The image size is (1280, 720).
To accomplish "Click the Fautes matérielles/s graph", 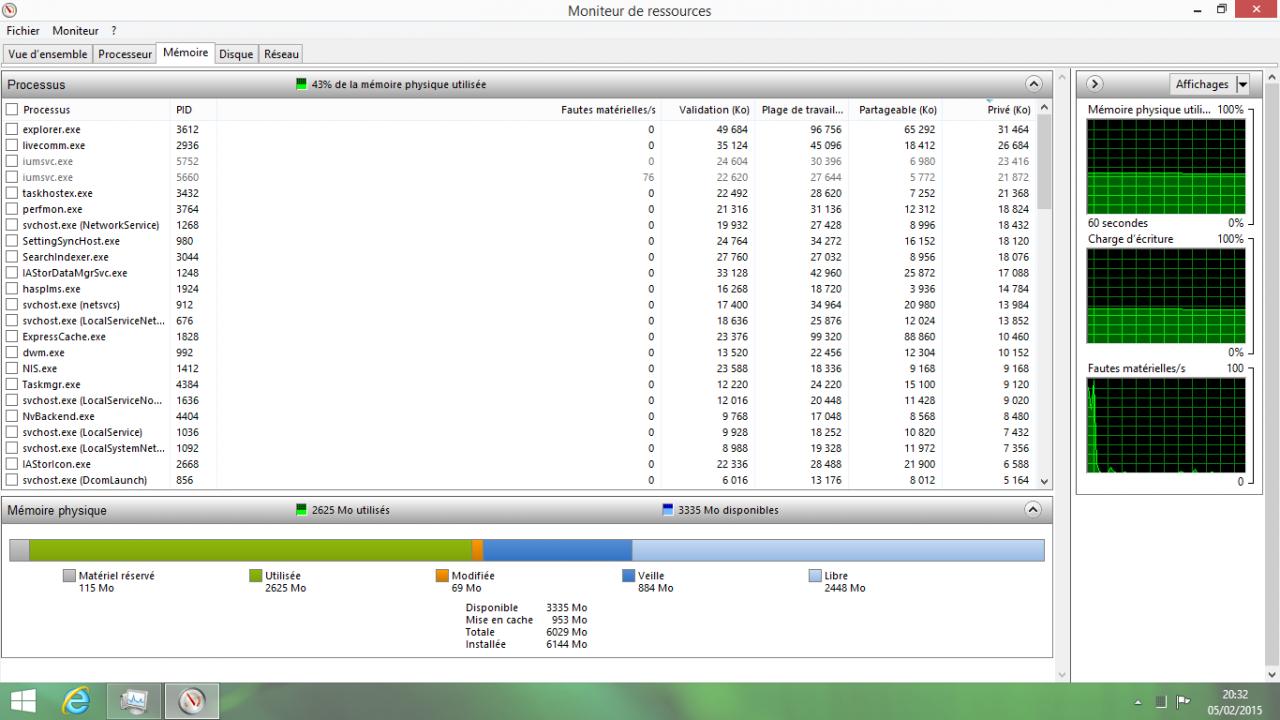I will coord(1166,425).
